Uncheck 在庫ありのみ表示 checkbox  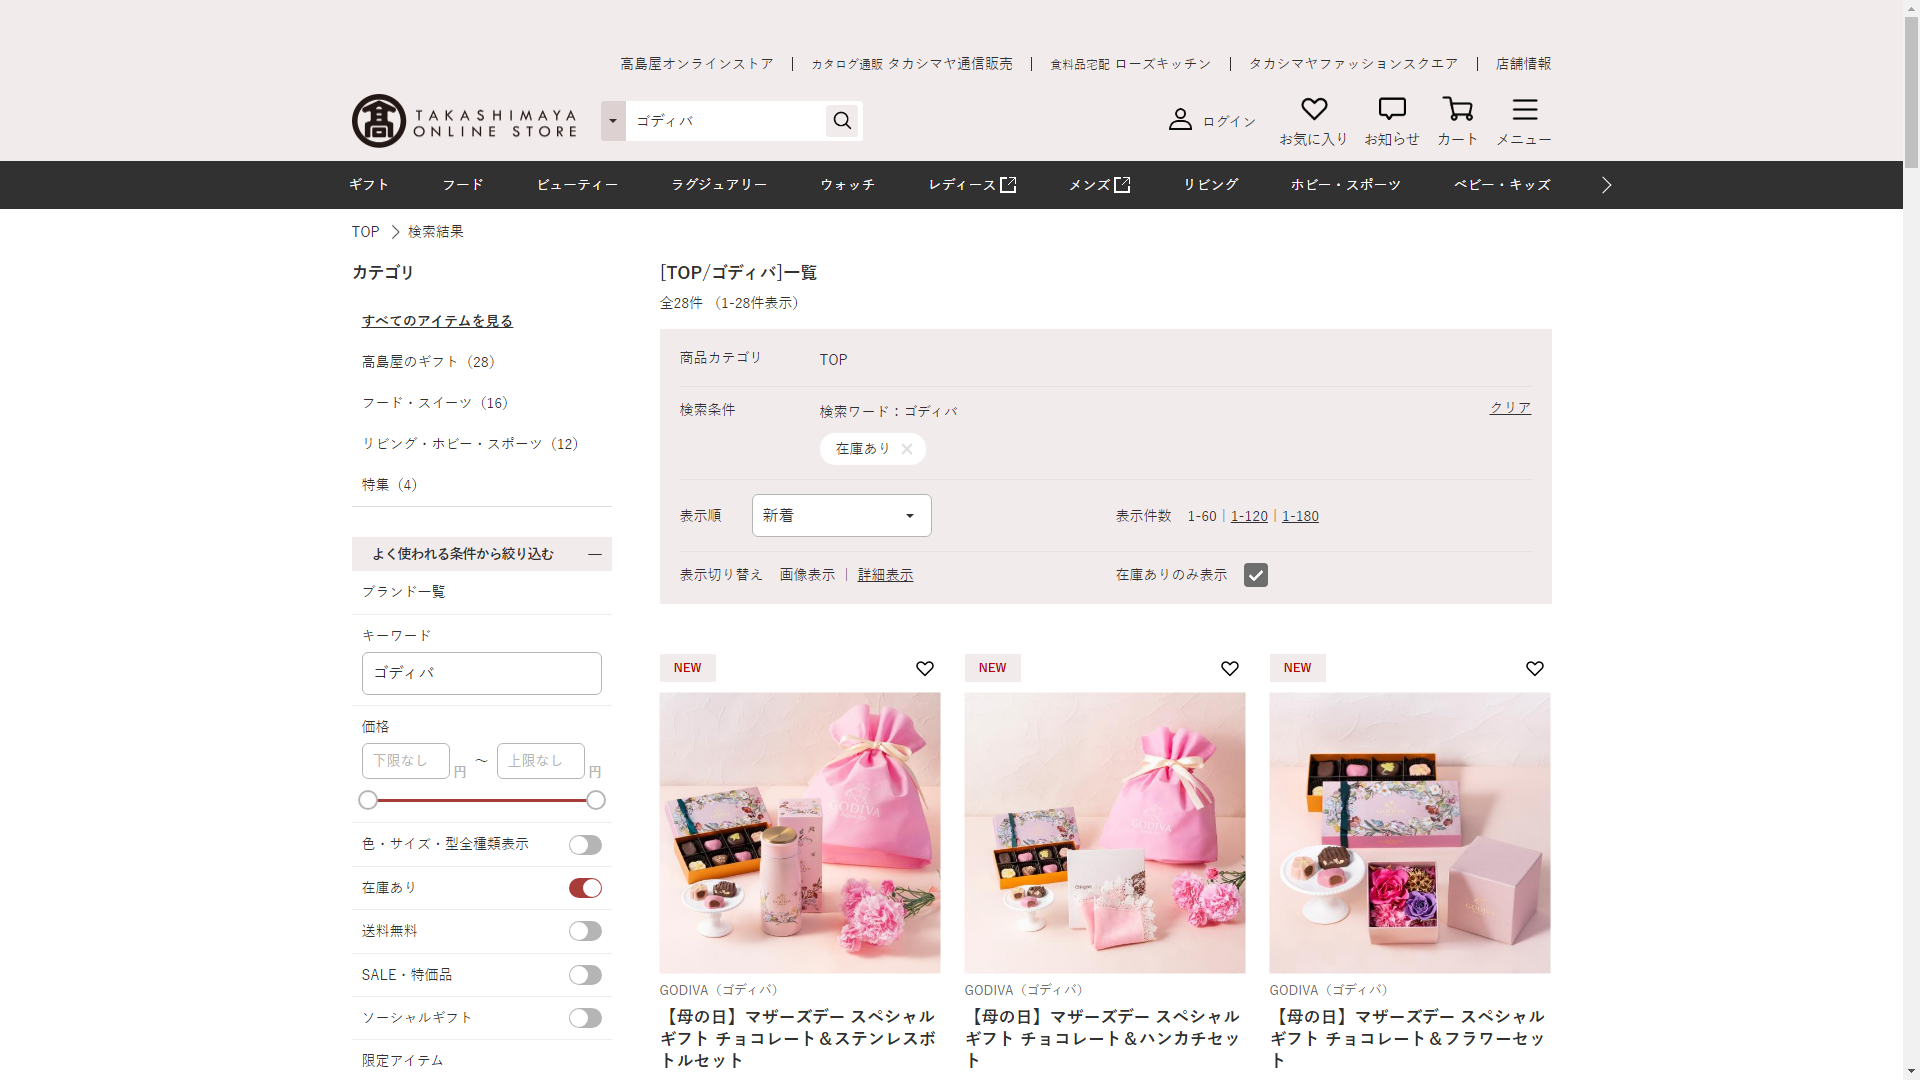(1255, 575)
